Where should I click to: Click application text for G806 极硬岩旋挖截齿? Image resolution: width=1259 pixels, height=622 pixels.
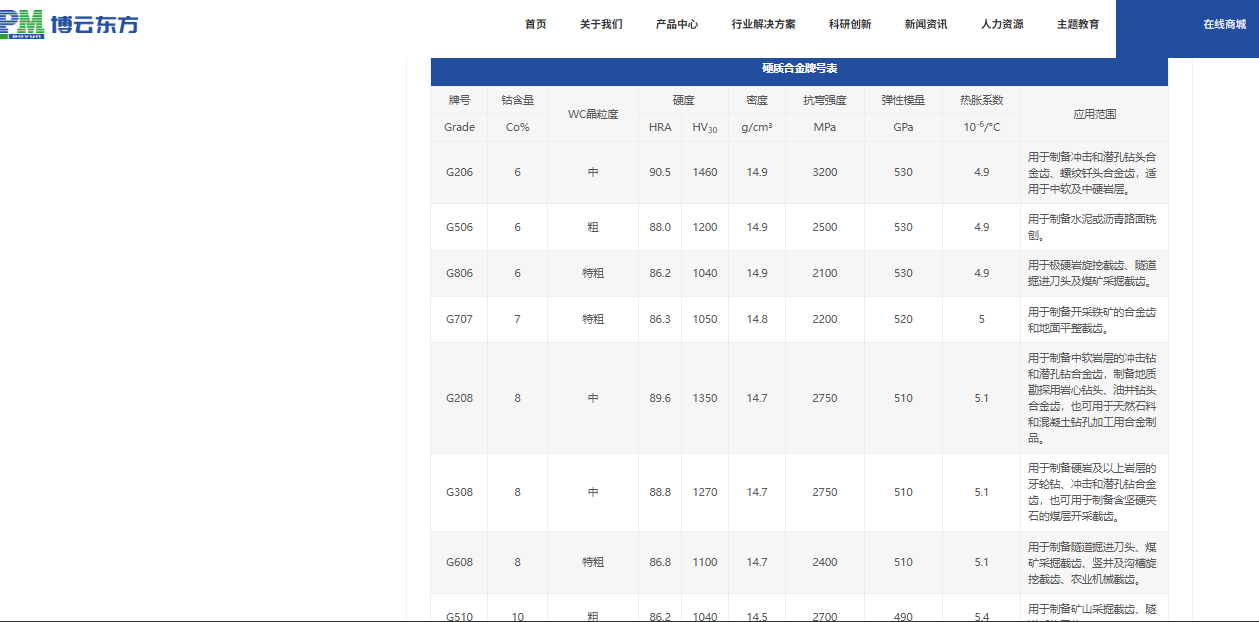tap(1092, 273)
